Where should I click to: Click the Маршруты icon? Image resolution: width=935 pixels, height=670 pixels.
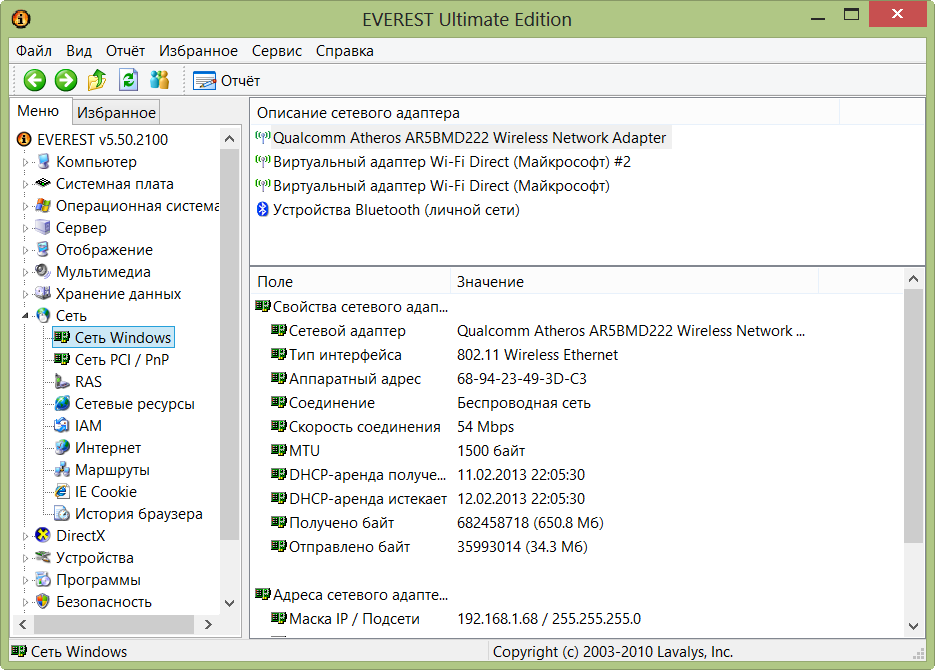tap(62, 469)
